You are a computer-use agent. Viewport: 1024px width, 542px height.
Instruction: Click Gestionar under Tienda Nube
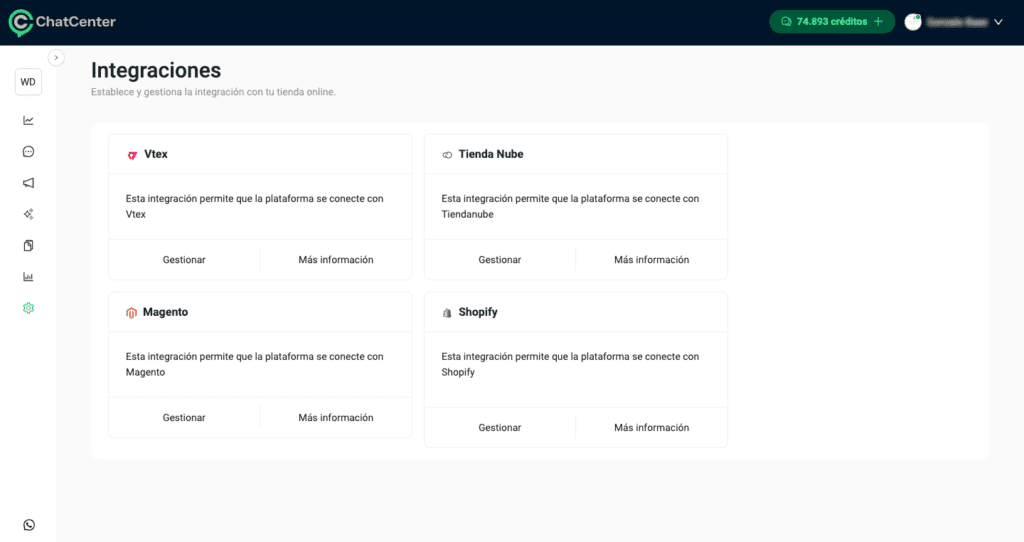click(500, 260)
